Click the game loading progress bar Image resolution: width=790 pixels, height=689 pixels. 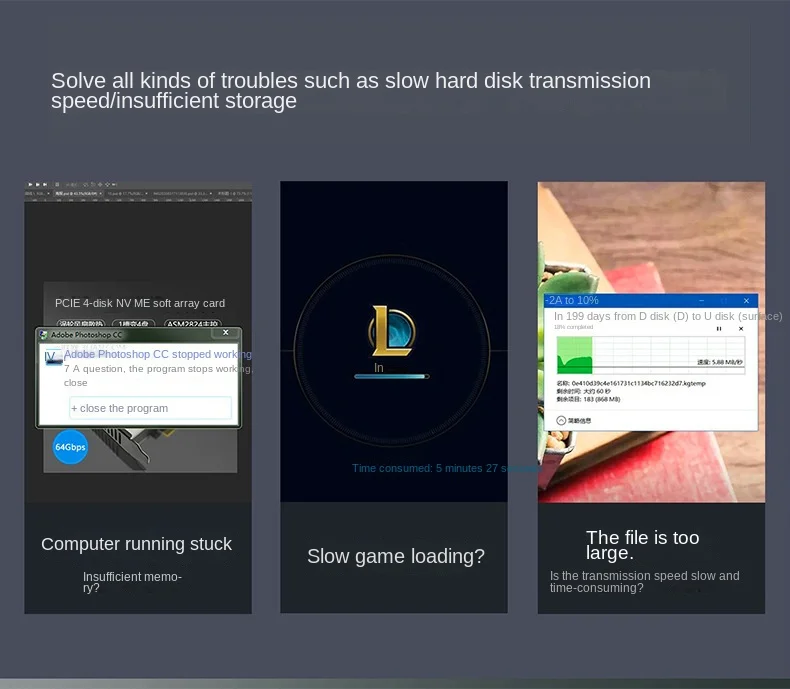pyautogui.click(x=392, y=377)
